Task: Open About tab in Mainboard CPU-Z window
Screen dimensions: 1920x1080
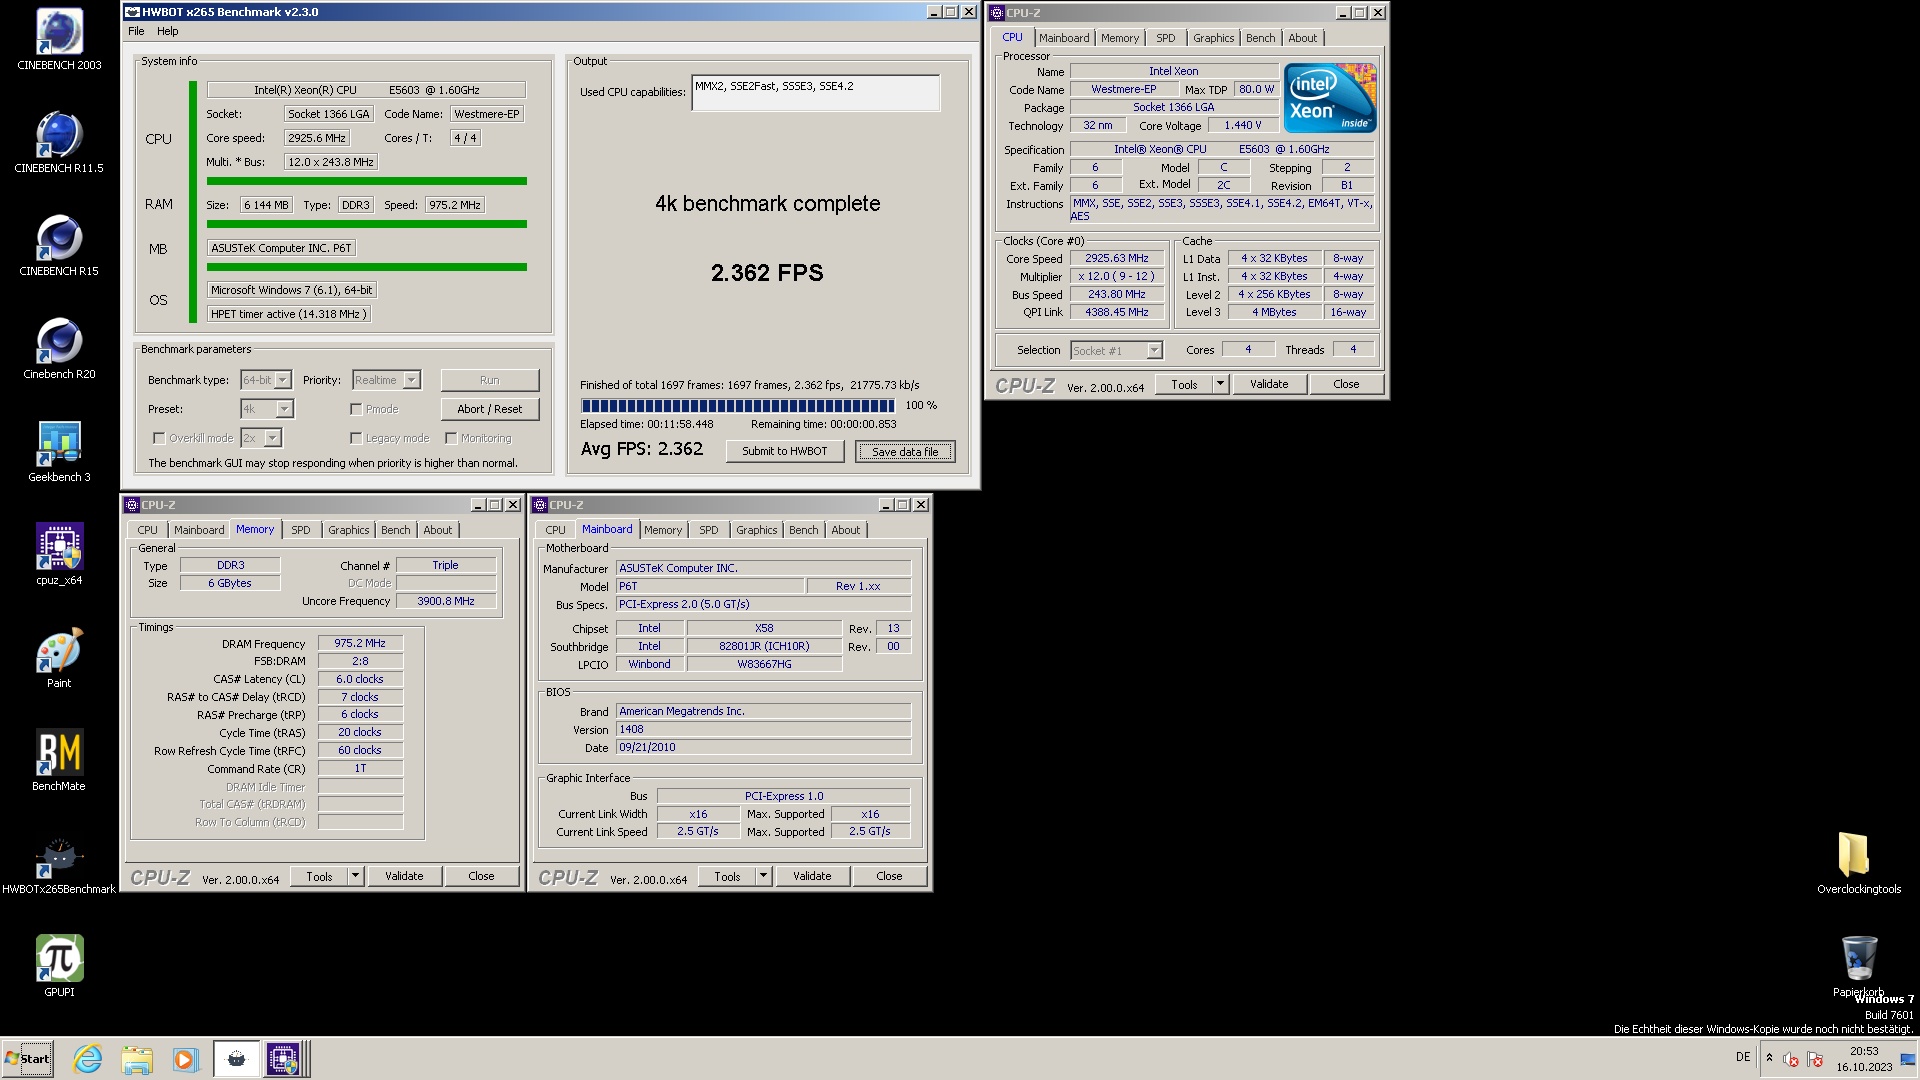Action: click(845, 530)
